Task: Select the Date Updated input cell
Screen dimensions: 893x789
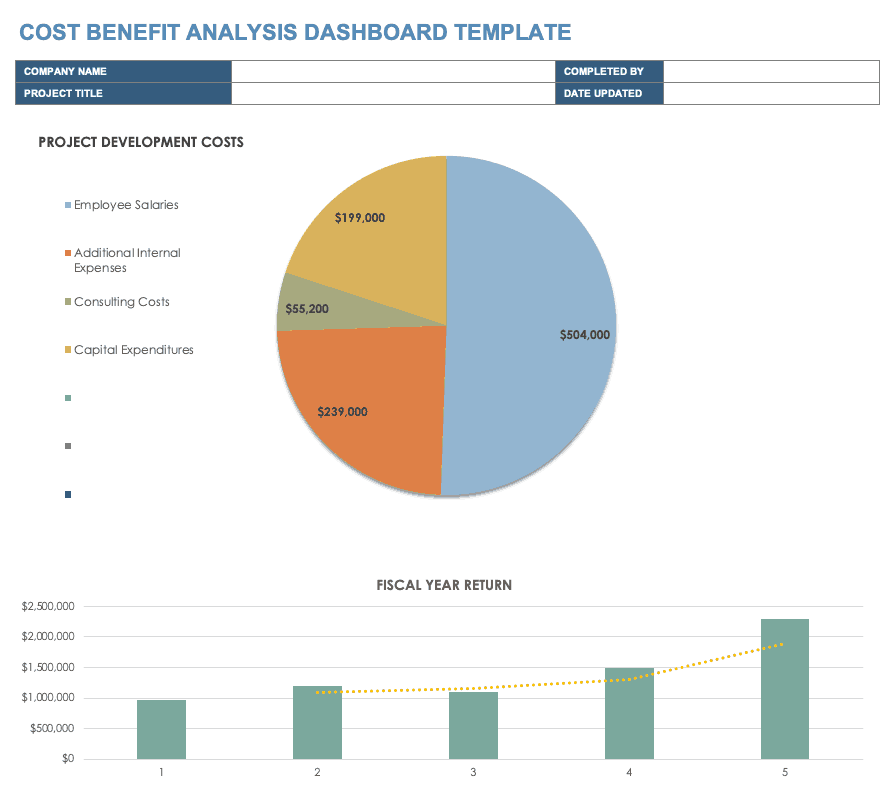Action: [x=771, y=94]
